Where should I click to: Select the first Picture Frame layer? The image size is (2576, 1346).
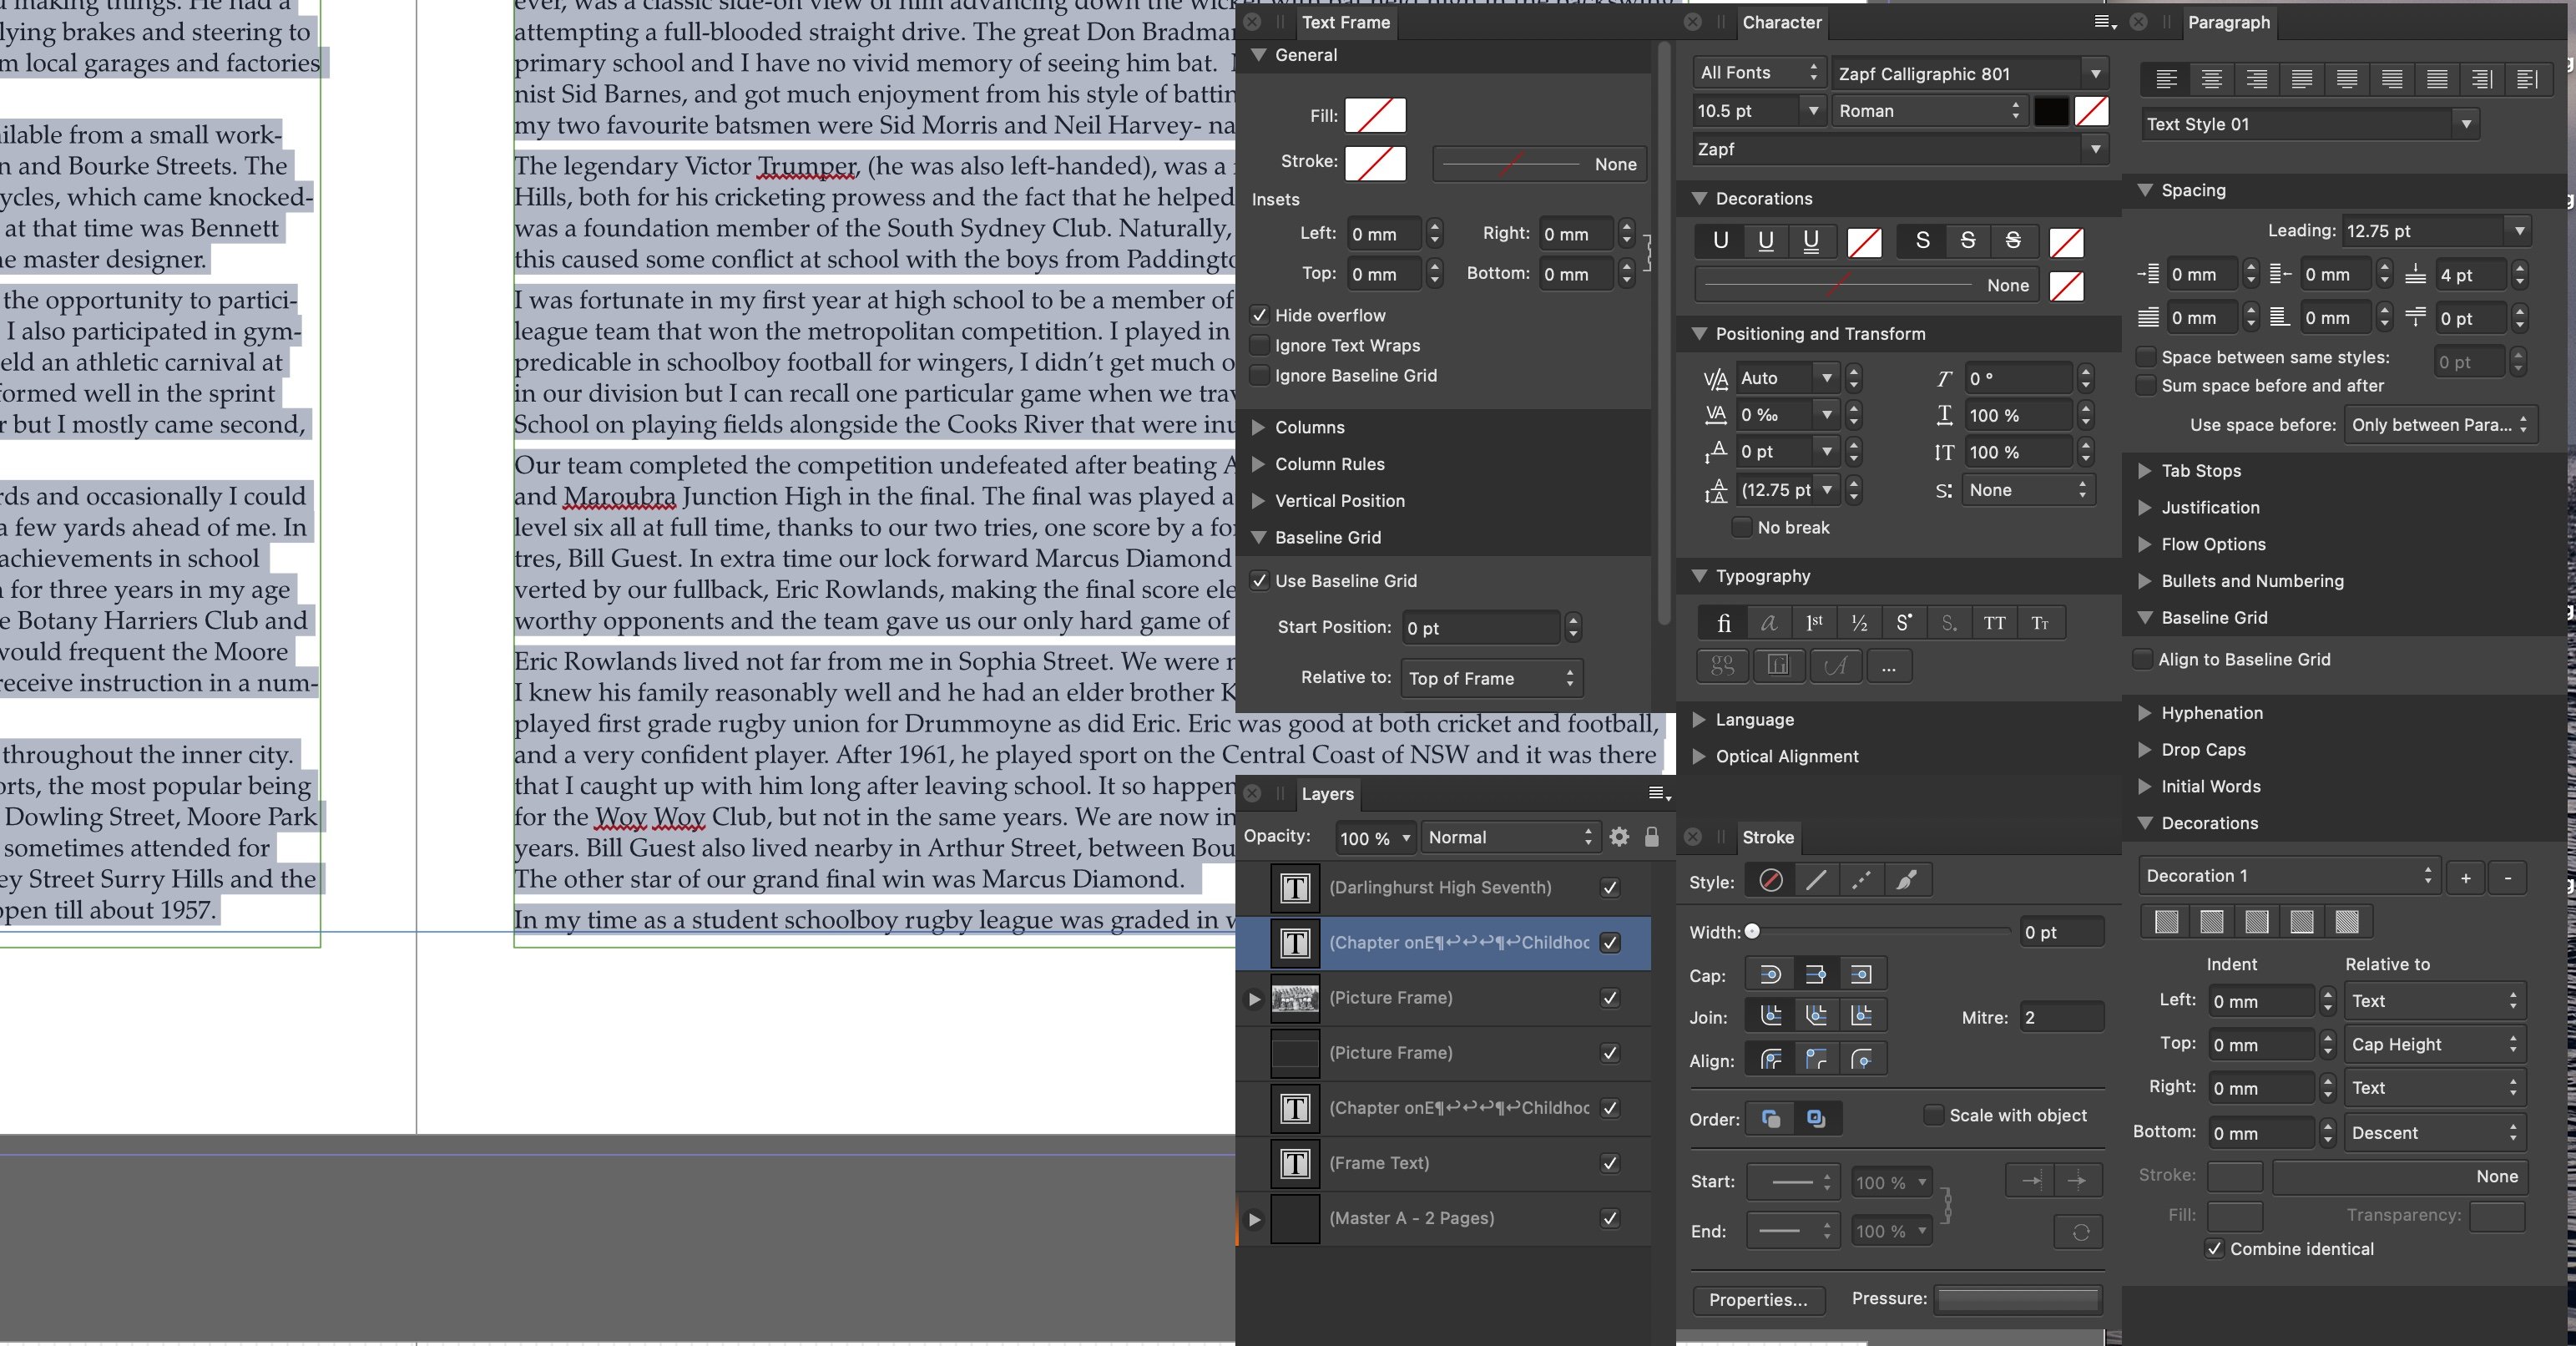pos(1443,998)
